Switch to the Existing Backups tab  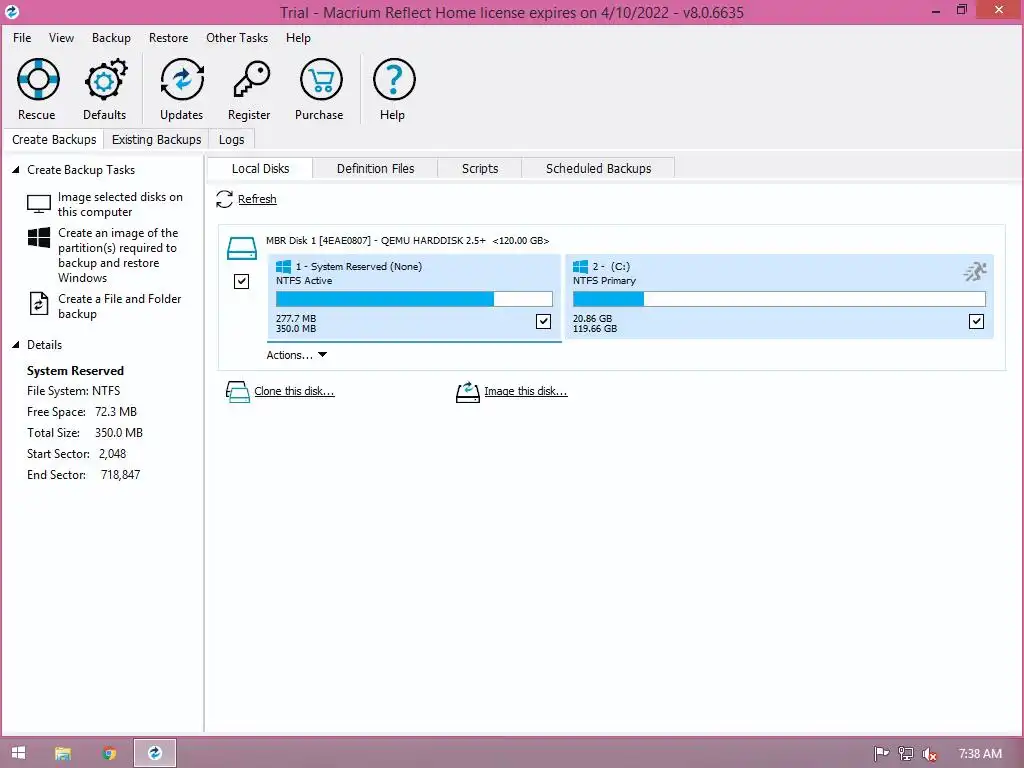coord(157,140)
